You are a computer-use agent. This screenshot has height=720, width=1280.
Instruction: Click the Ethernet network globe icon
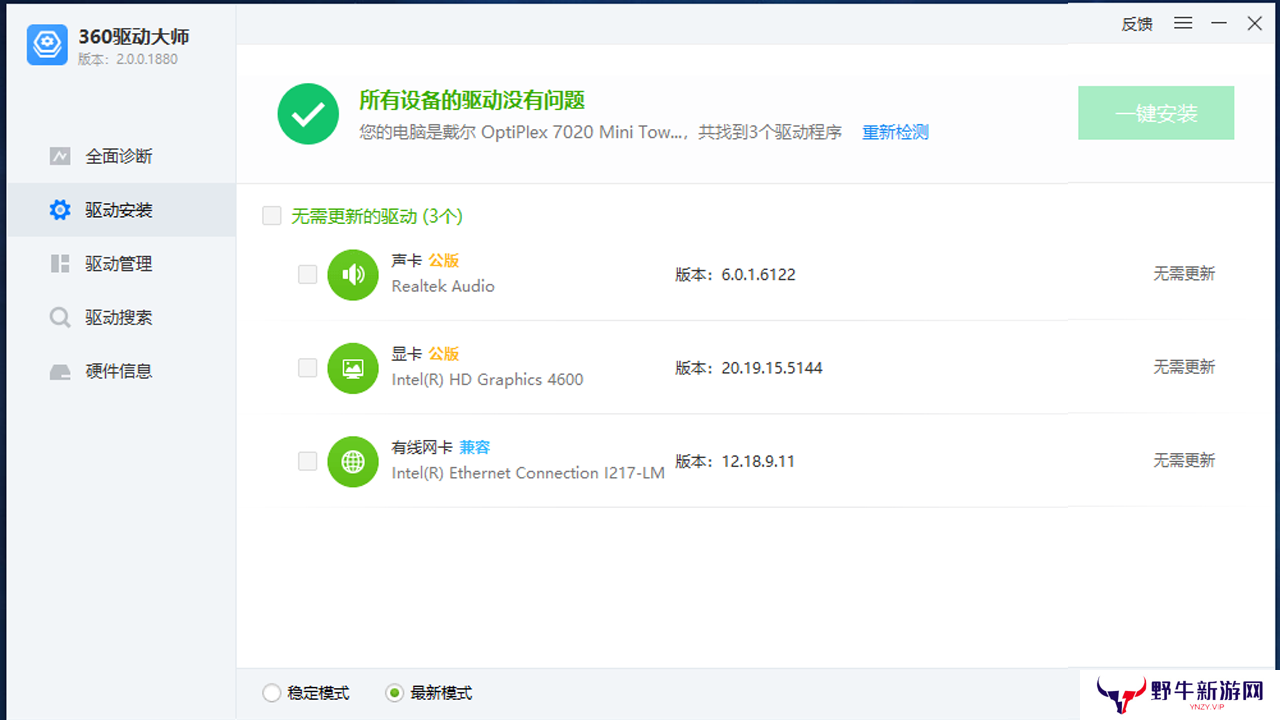353,461
